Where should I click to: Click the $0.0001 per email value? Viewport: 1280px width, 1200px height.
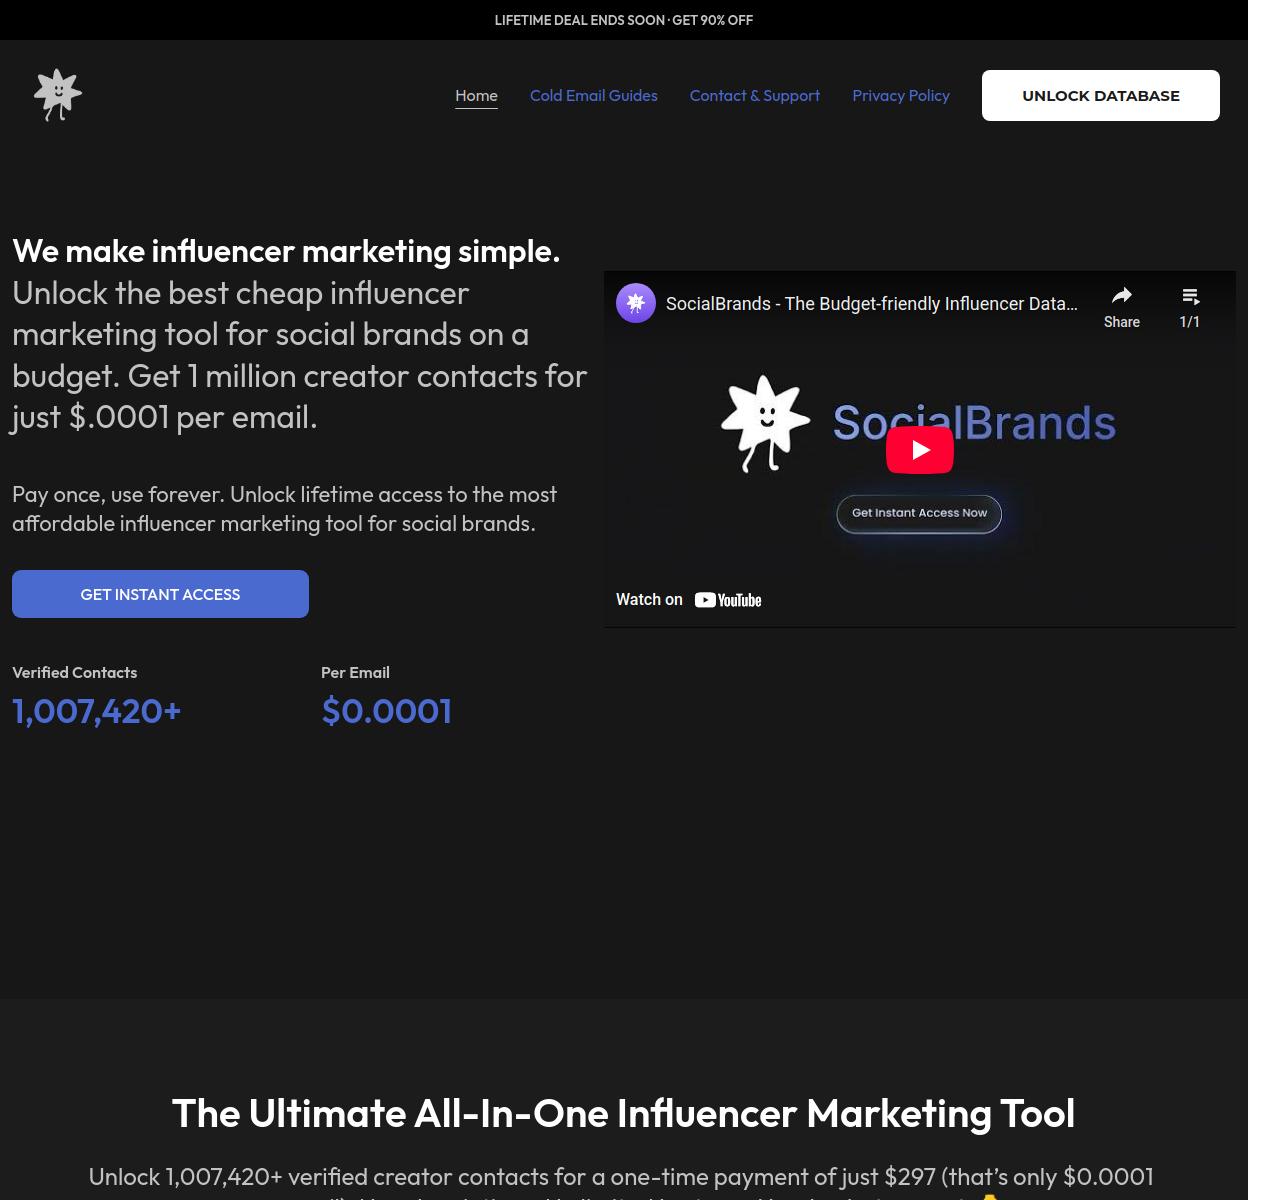tap(387, 711)
